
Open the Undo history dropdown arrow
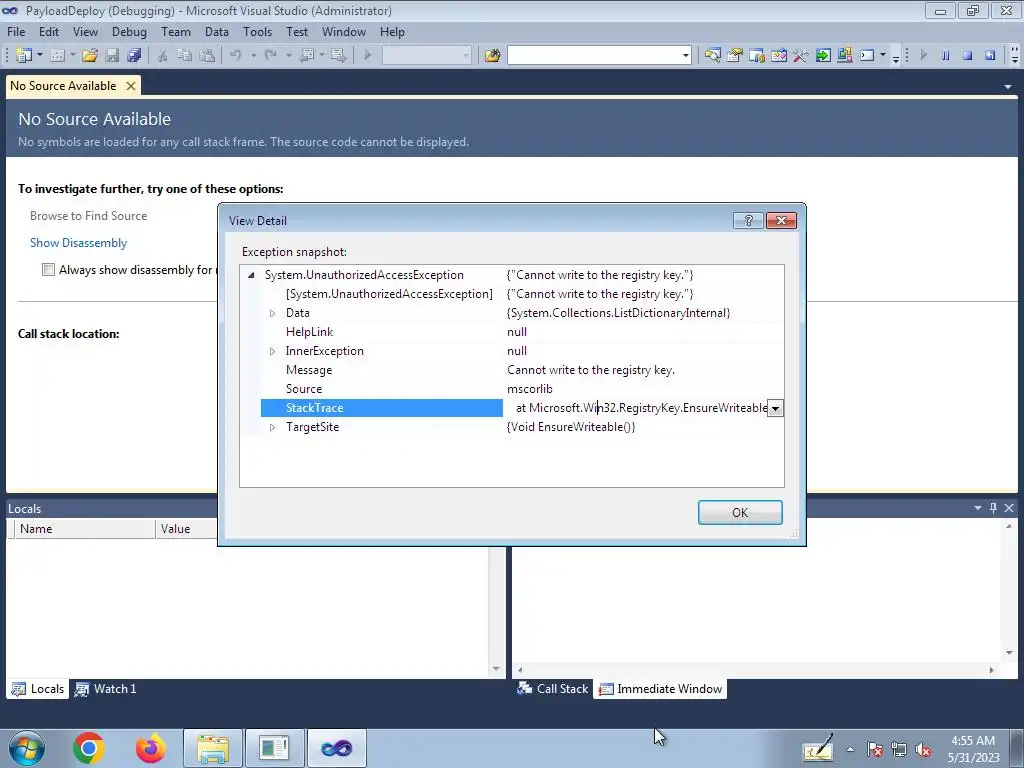[x=253, y=56]
